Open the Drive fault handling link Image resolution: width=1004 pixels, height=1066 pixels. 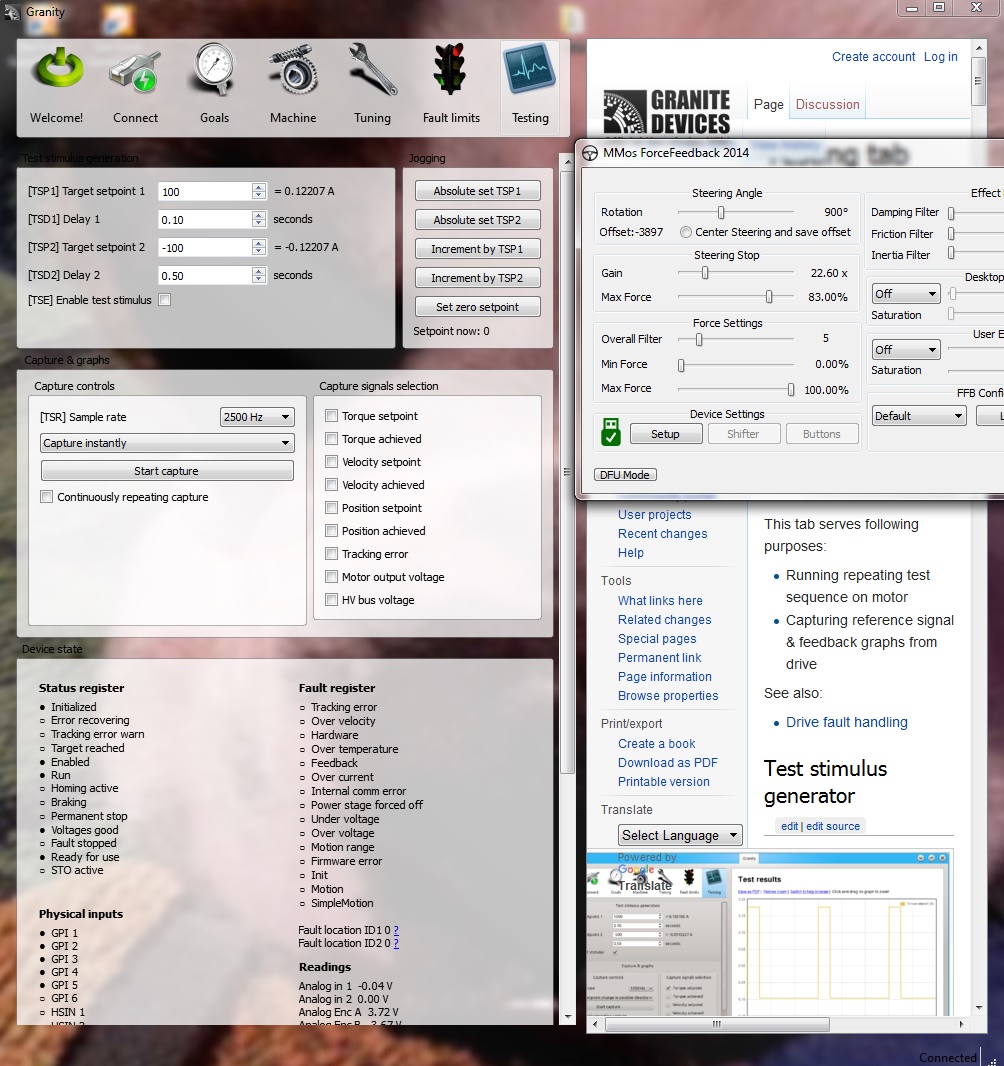point(846,722)
